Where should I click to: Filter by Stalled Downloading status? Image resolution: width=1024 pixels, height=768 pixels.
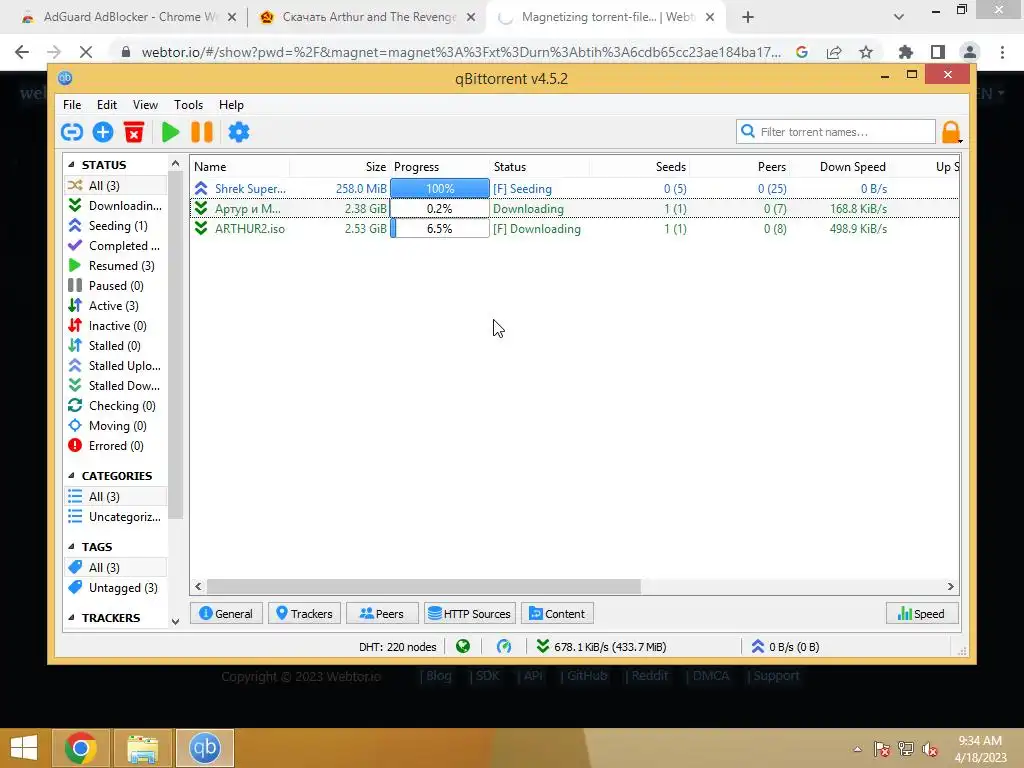click(x=115, y=386)
